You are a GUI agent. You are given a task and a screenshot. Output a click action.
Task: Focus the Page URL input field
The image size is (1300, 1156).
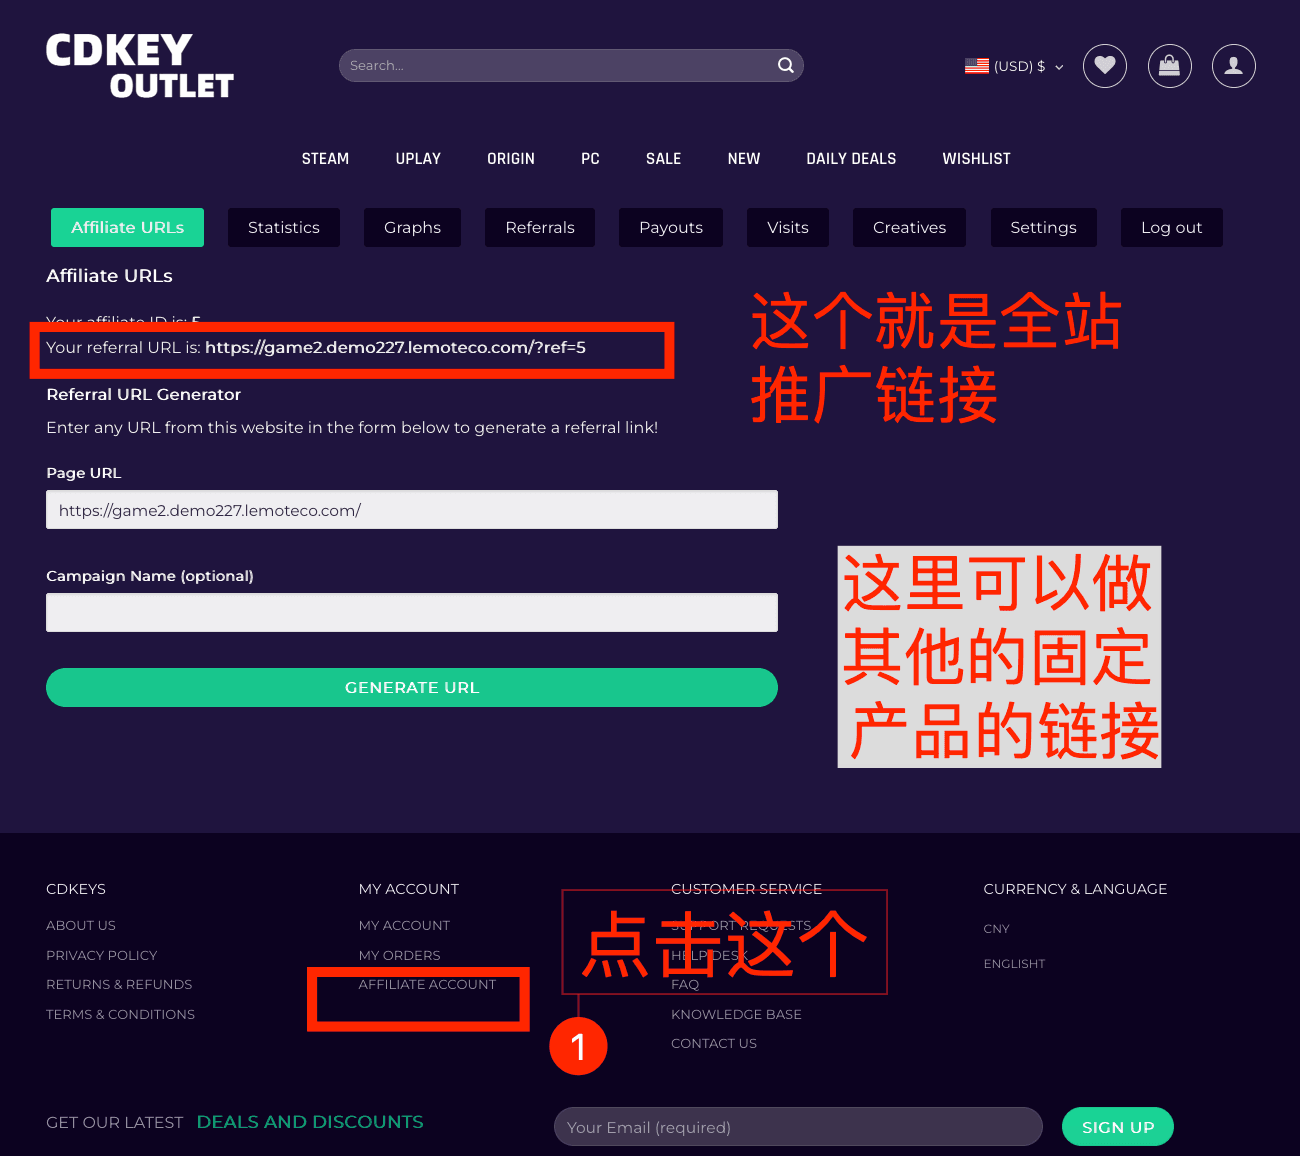412,510
